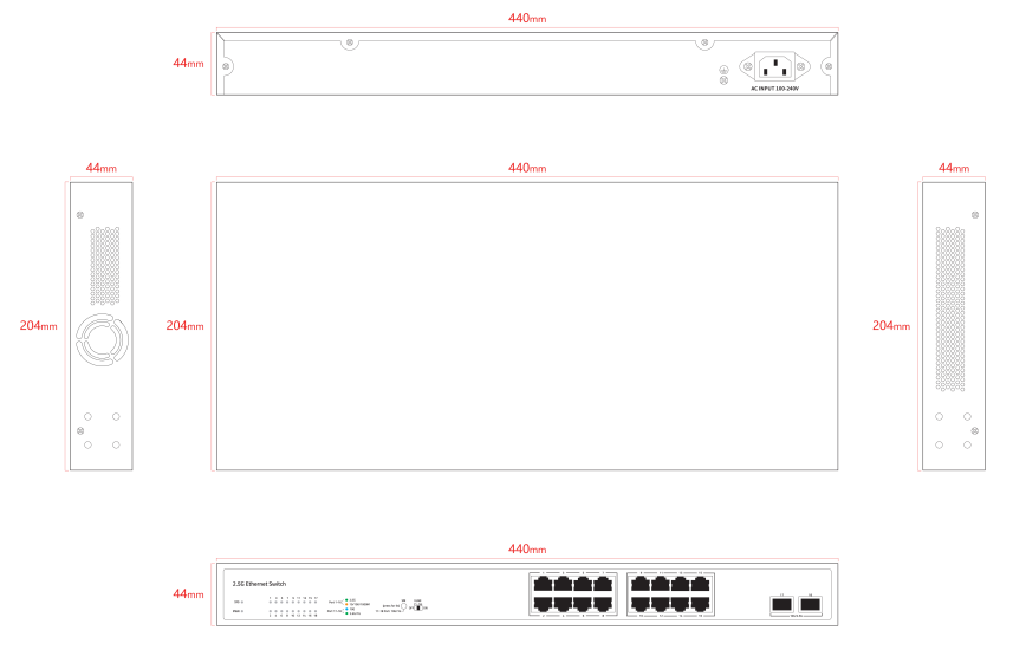The image size is (1014, 651).
Task: Select the 204mm label beside right side view
Action: click(x=891, y=326)
